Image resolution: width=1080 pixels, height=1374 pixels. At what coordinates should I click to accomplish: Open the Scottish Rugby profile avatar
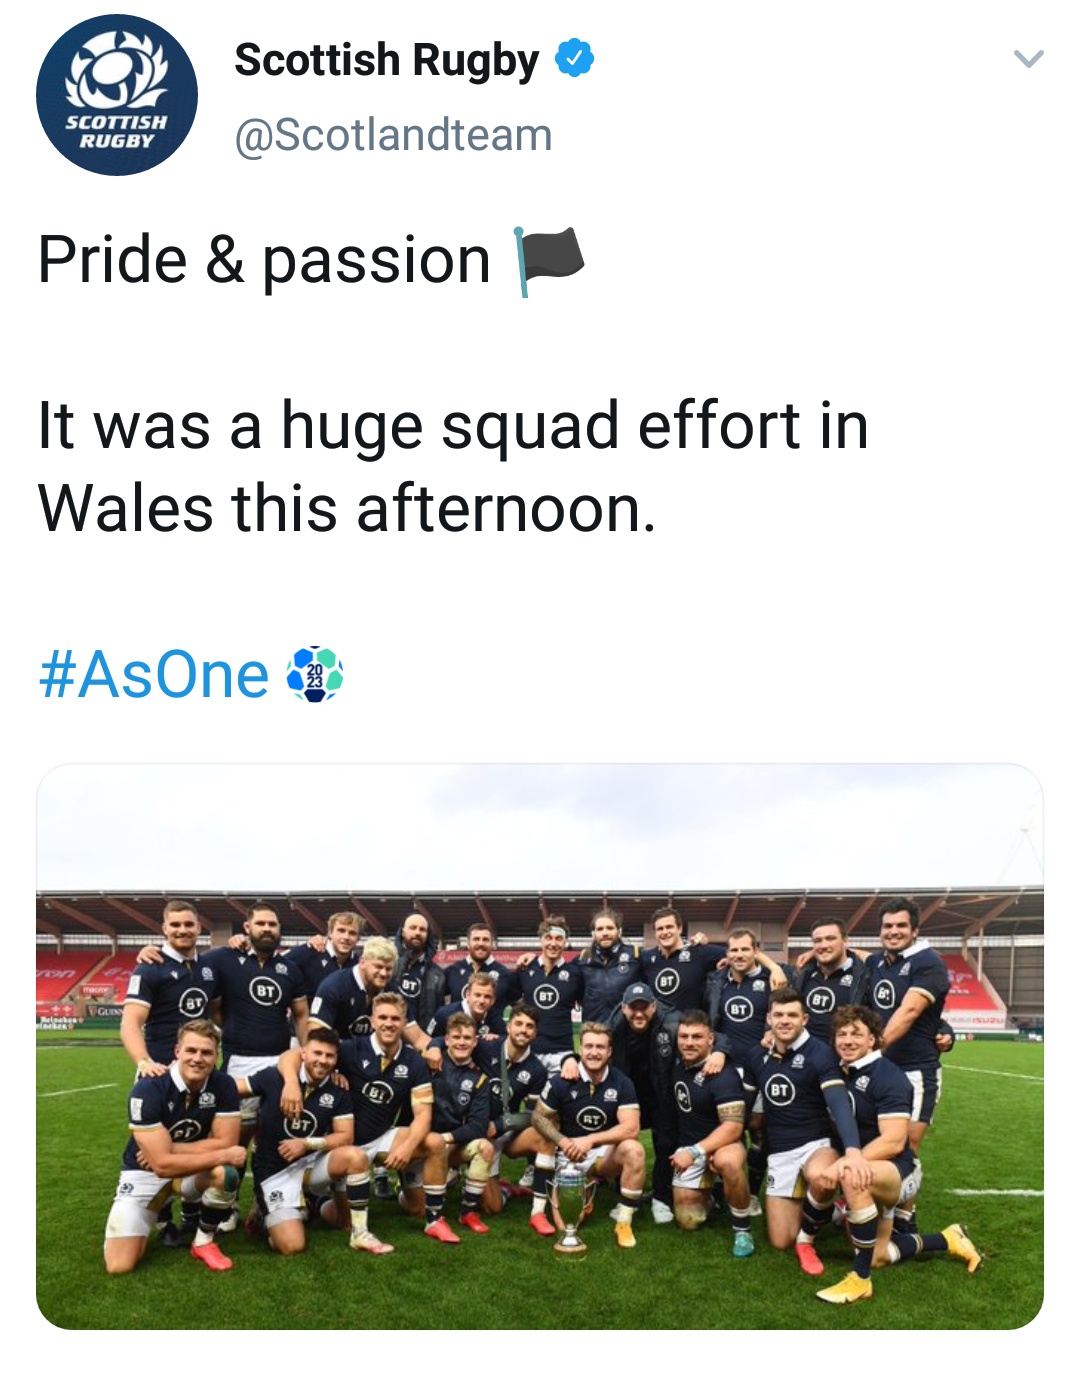(x=117, y=95)
